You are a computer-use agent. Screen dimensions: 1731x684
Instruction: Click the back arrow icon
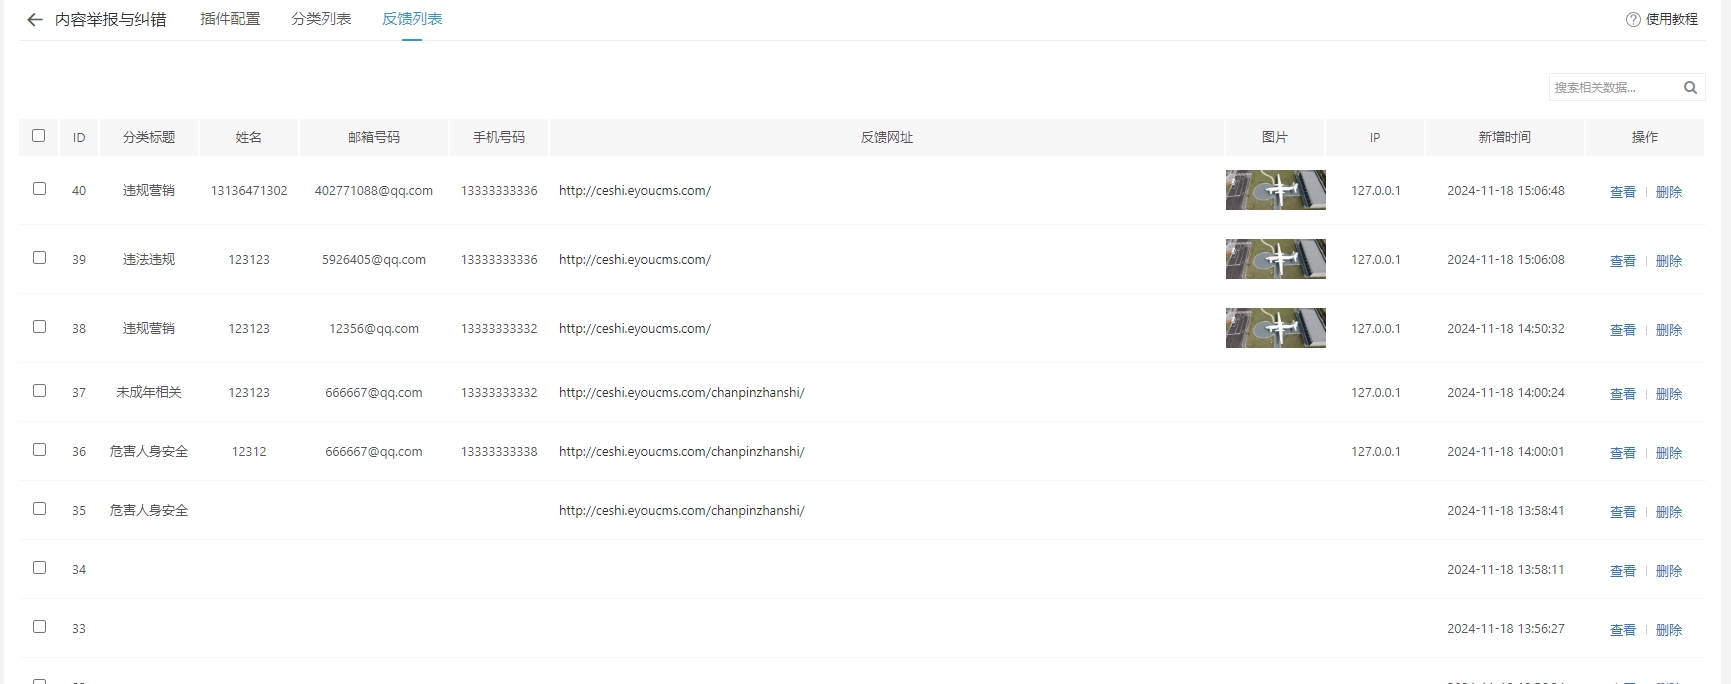(x=35, y=20)
